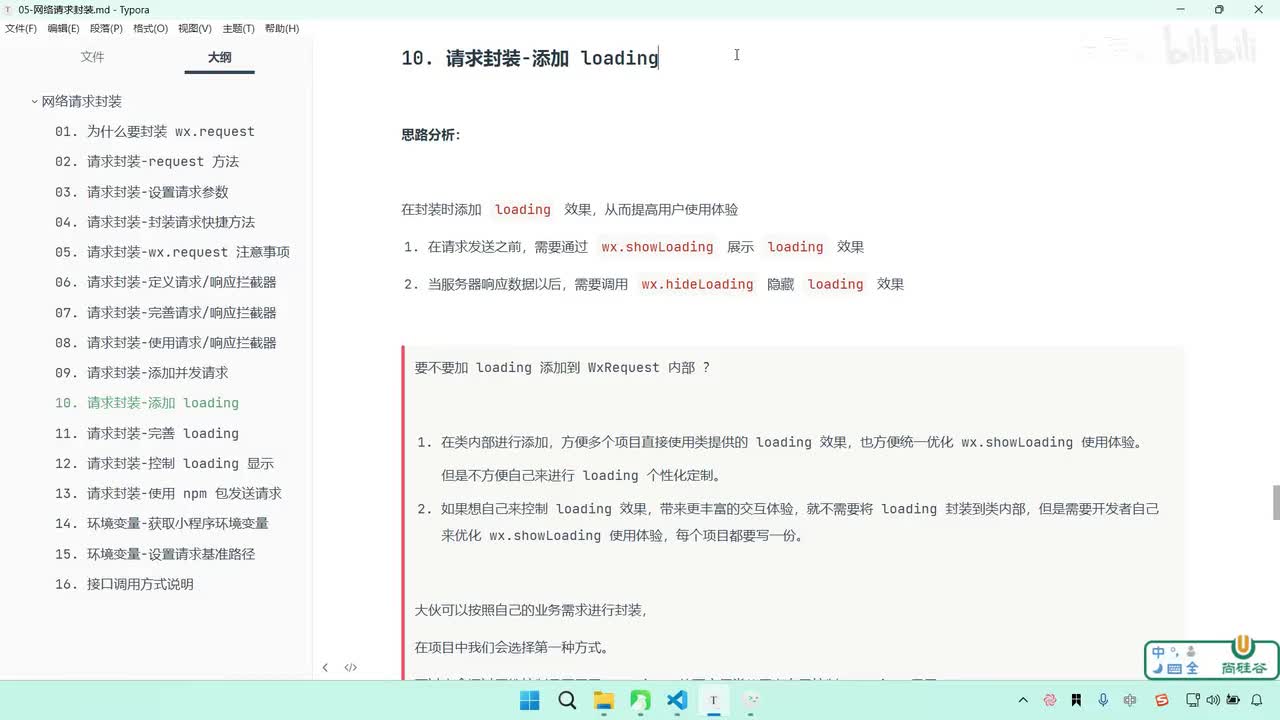Open the 帮助(H) menu
1280x720 pixels.
282,28
